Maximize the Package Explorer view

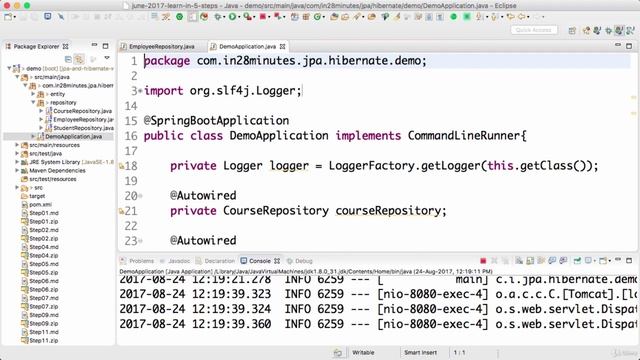click(x=105, y=46)
